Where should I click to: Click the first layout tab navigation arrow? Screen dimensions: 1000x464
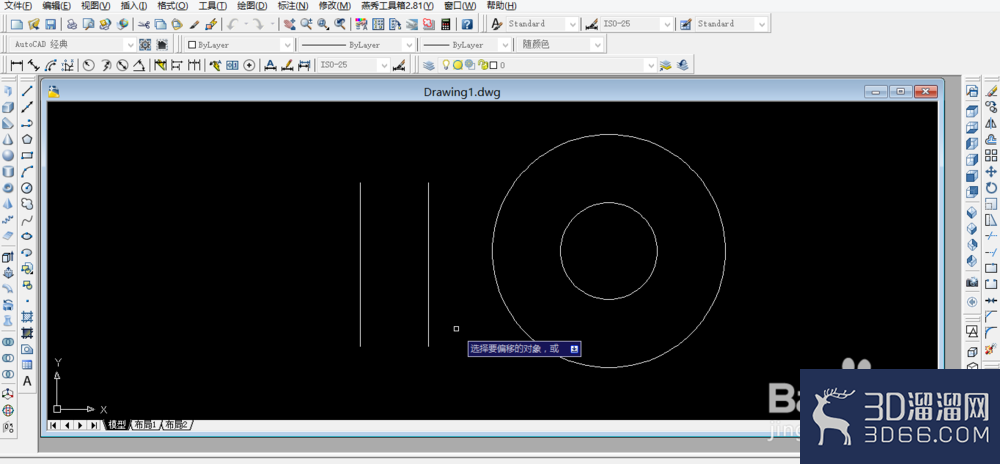coord(54,425)
